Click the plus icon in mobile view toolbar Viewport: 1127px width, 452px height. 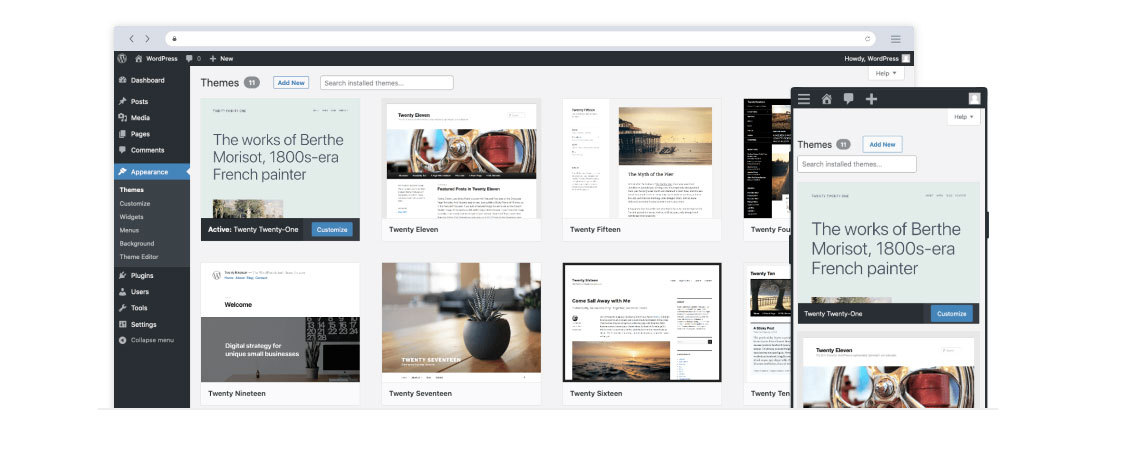(871, 99)
